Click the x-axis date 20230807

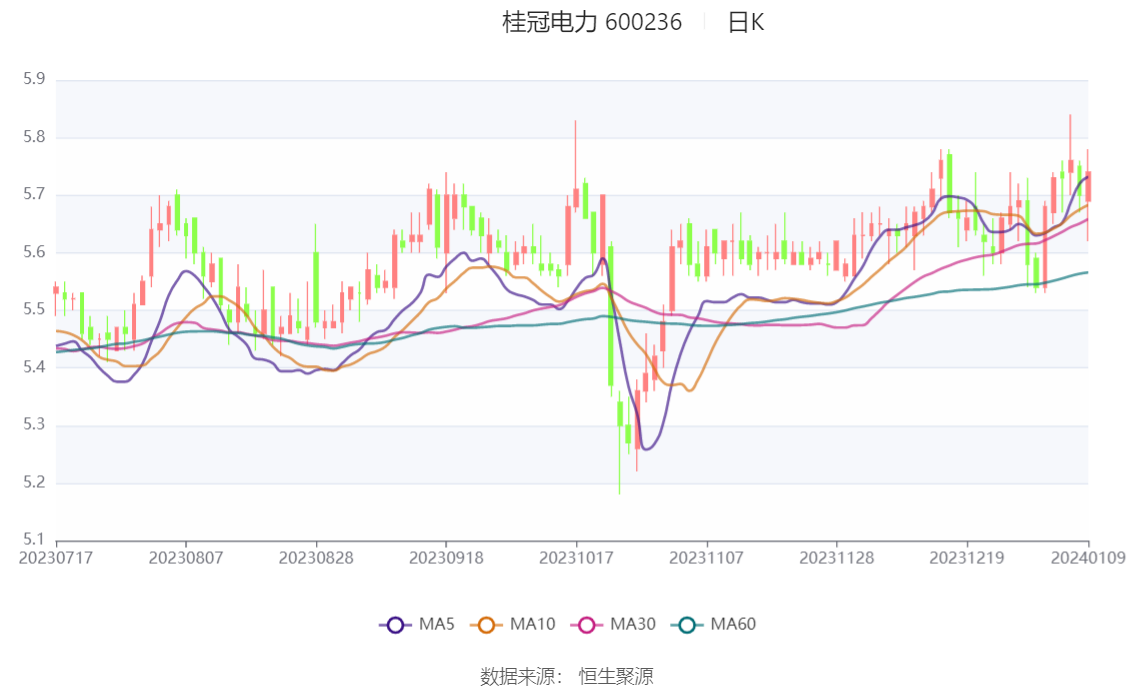(x=186, y=558)
